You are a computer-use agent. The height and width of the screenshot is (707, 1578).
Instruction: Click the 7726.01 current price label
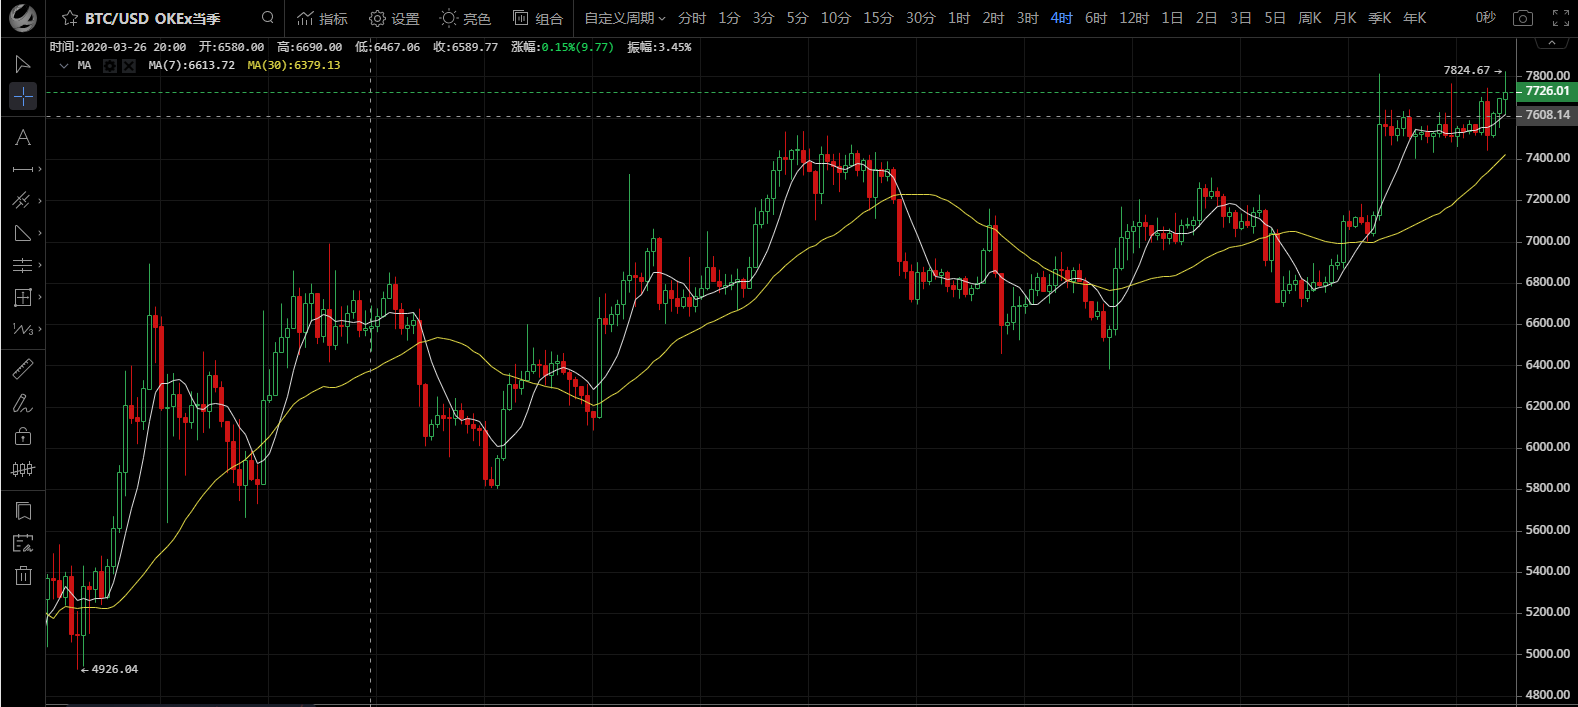click(1546, 91)
